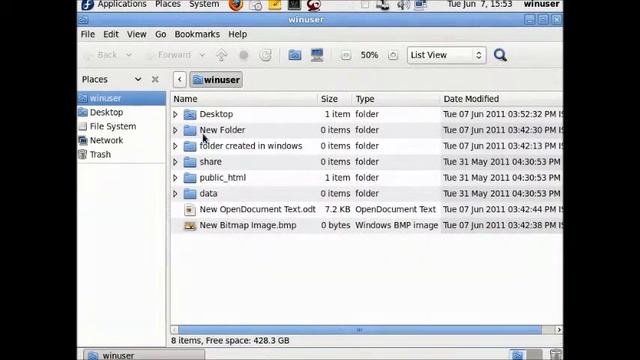The image size is (640, 360).
Task: Click the path bar left scroll arrow
Action: [180, 80]
